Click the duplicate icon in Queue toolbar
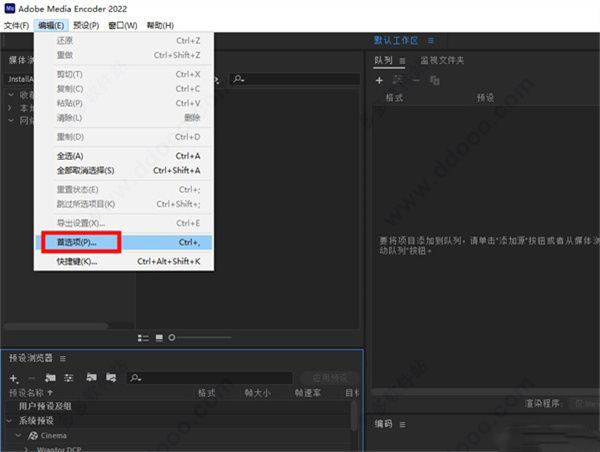600x452 pixels. (x=435, y=80)
